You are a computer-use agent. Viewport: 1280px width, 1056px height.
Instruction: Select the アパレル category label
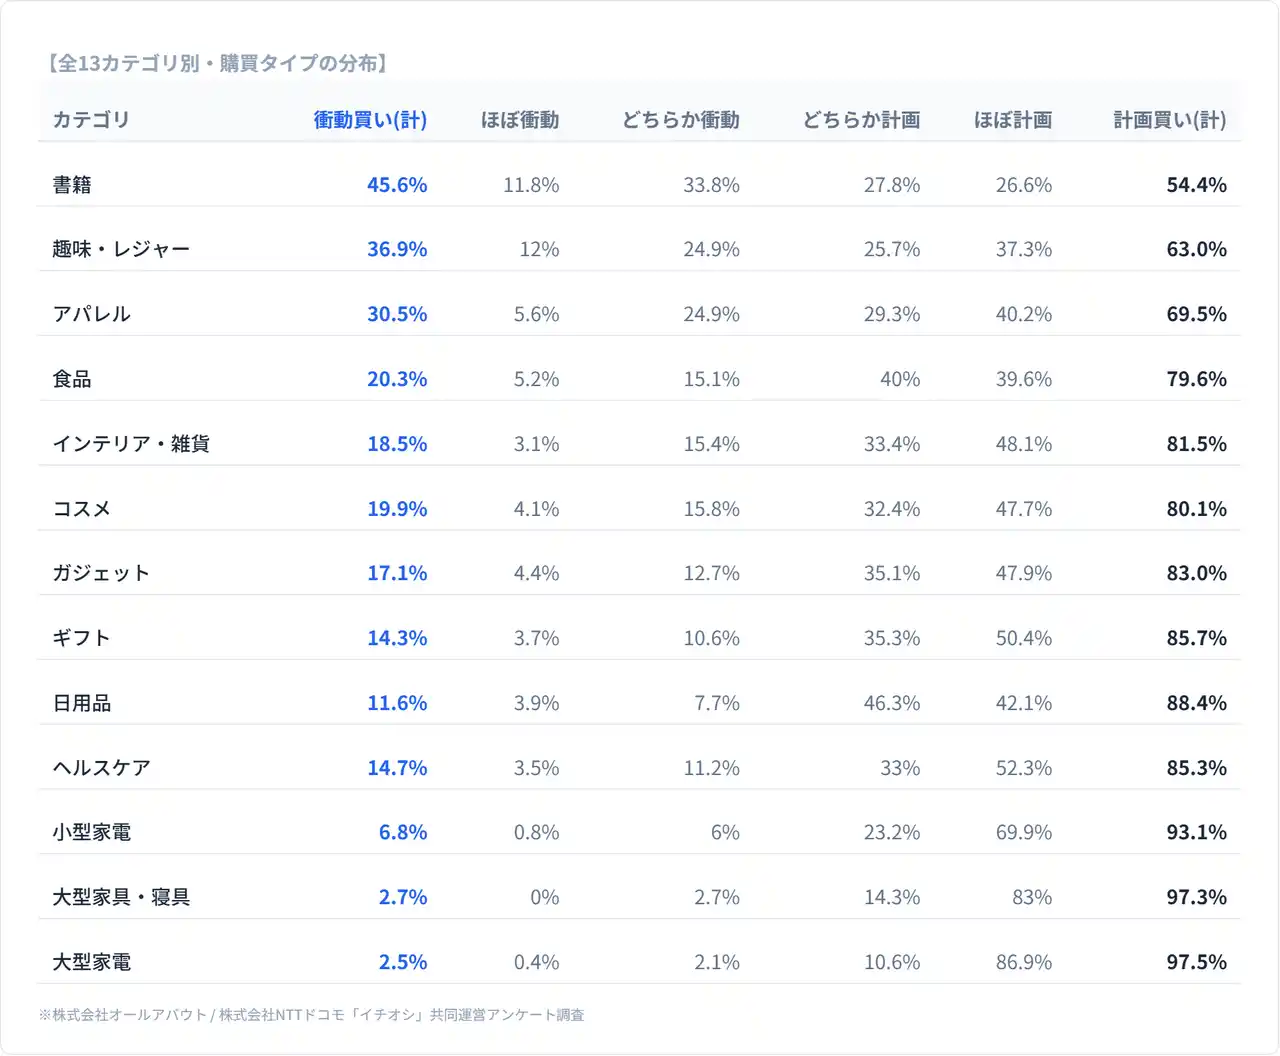click(x=92, y=314)
